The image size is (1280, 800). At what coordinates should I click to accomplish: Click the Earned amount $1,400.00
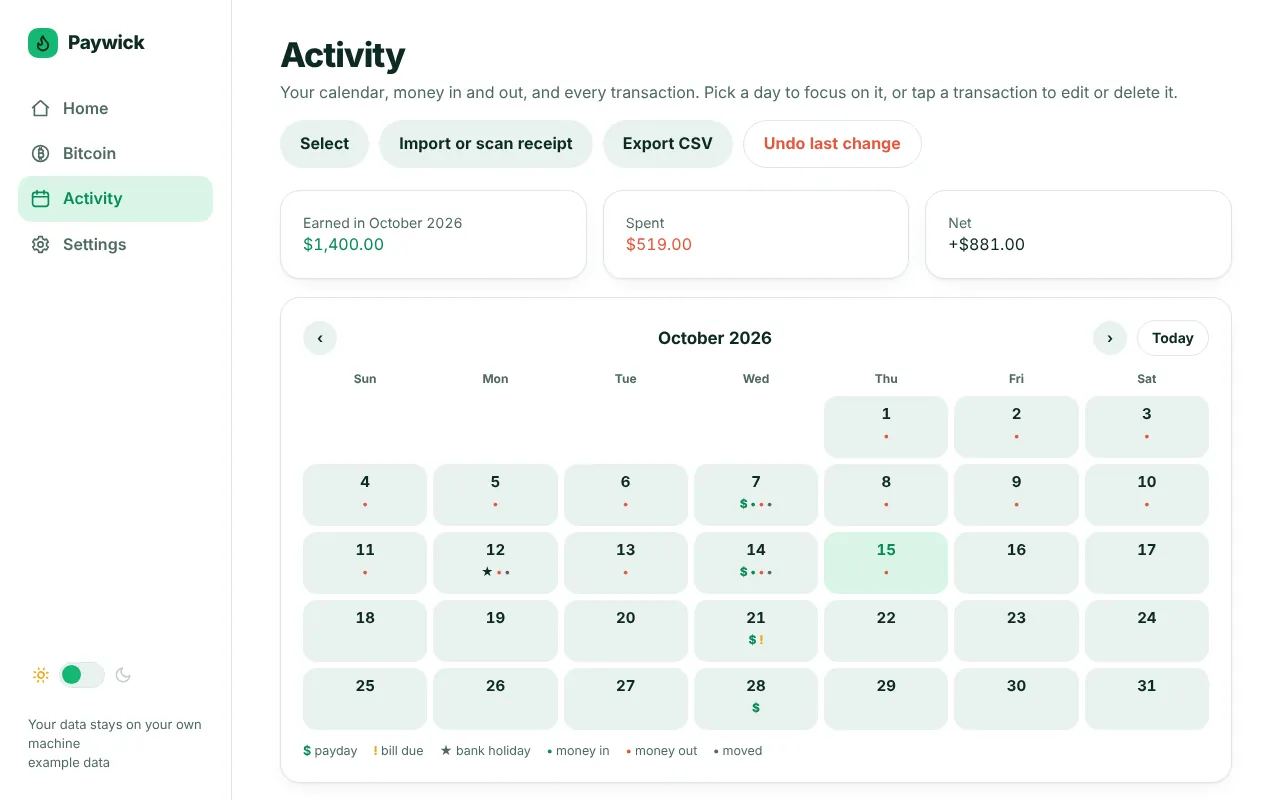[x=343, y=245]
